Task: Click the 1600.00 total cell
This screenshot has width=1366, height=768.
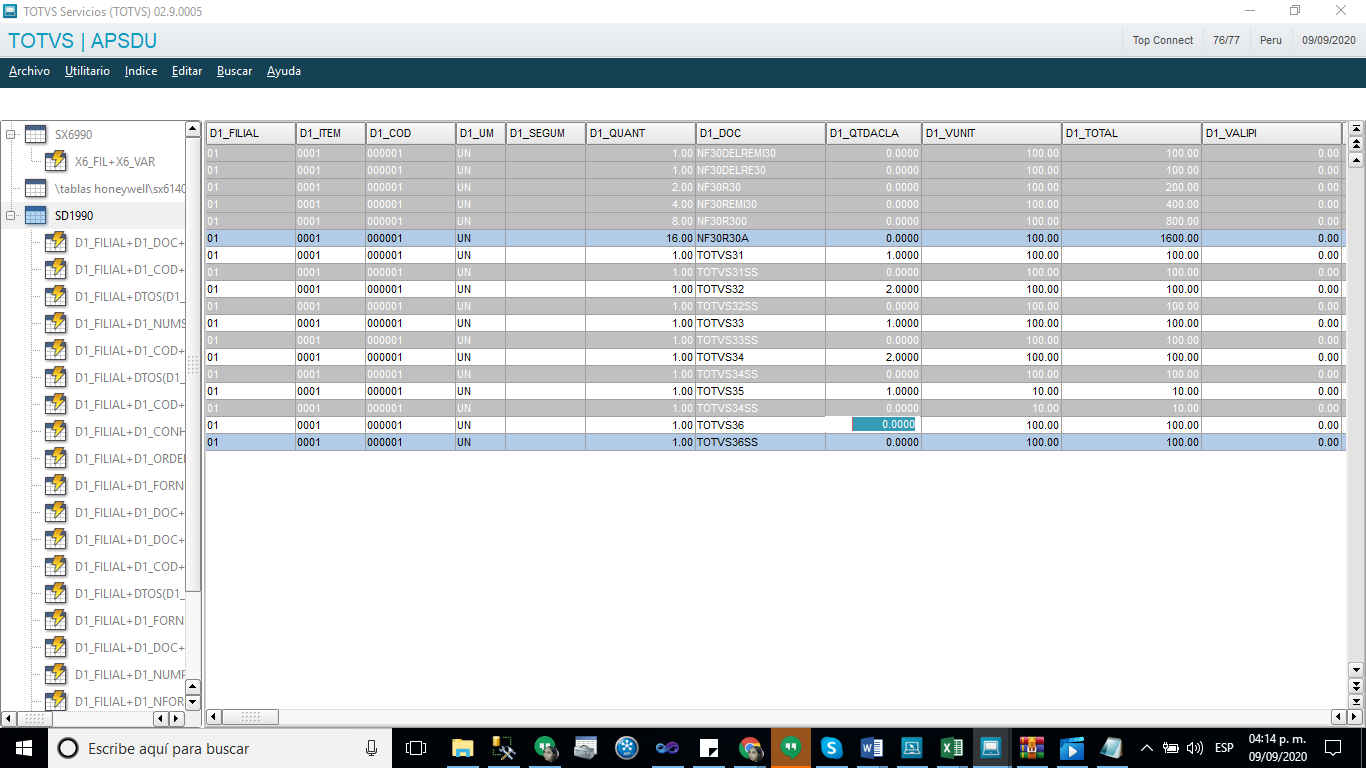Action: pyautogui.click(x=1132, y=238)
